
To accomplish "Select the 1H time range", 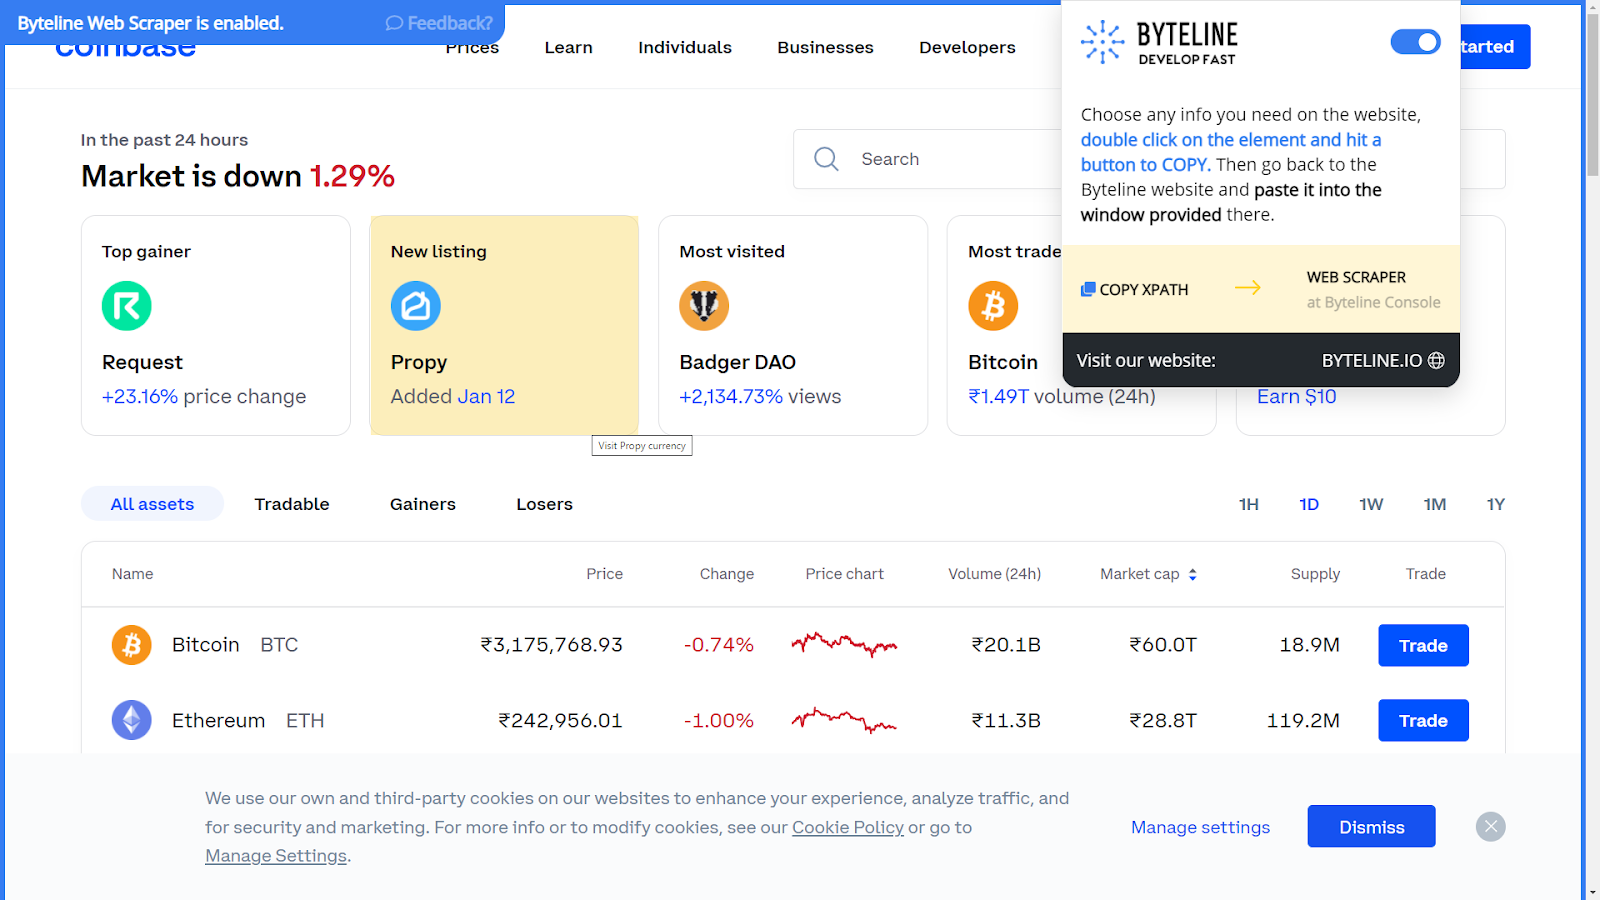I will point(1249,504).
